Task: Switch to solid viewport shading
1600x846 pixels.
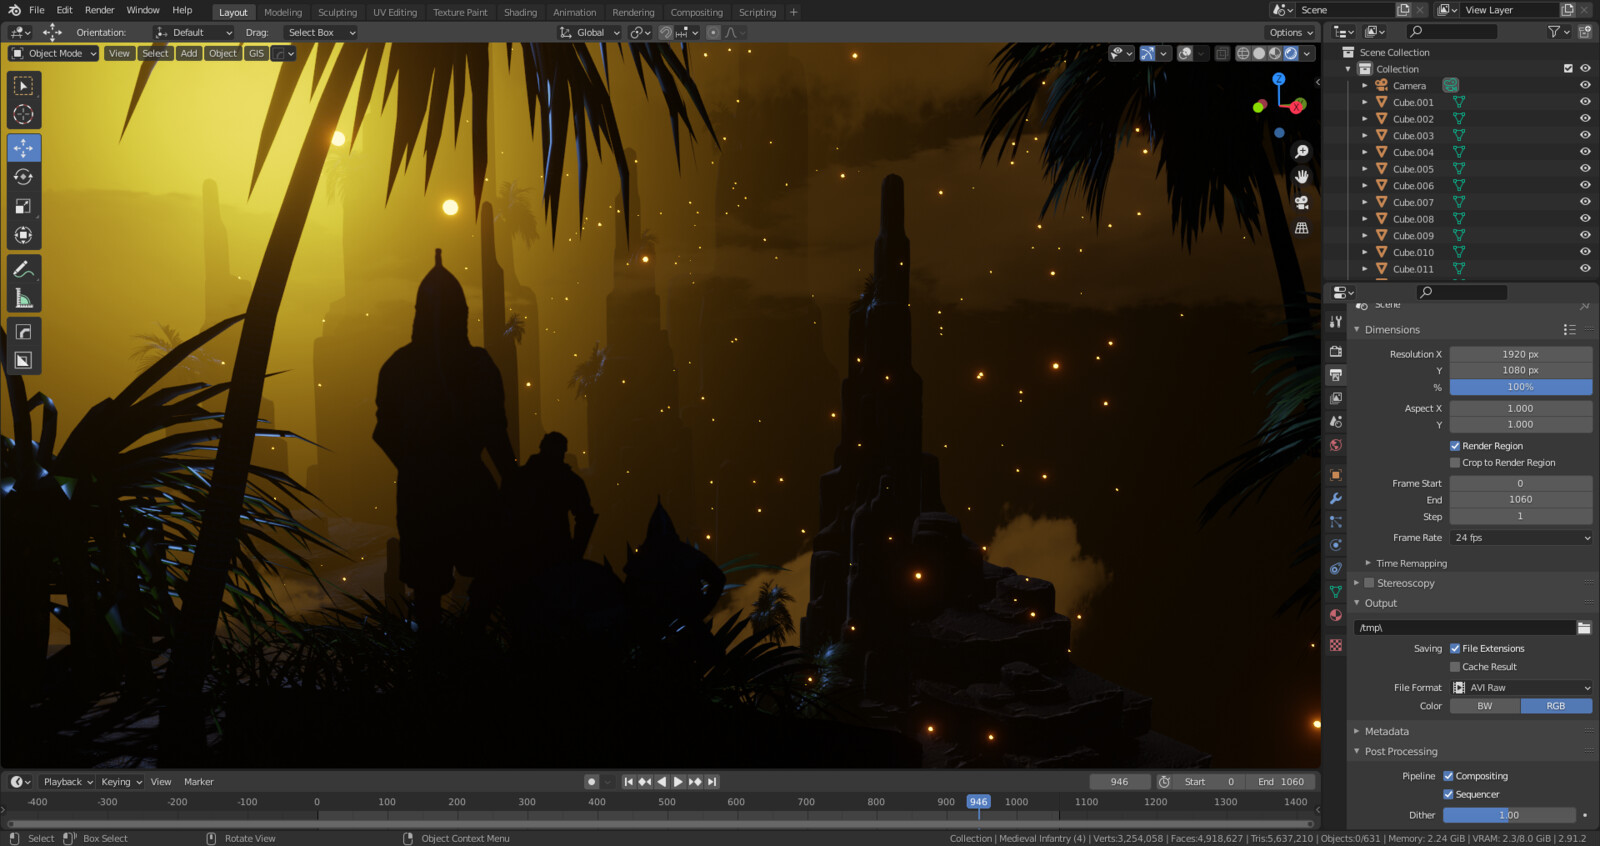Action: point(1259,53)
